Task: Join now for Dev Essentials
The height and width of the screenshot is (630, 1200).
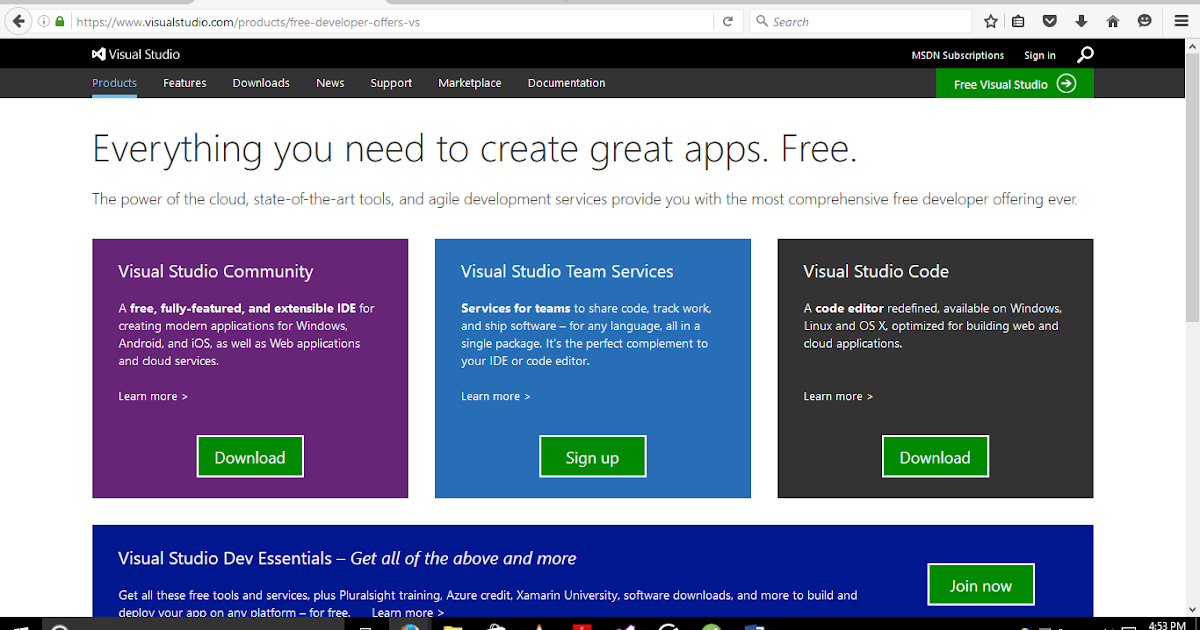Action: [x=981, y=584]
